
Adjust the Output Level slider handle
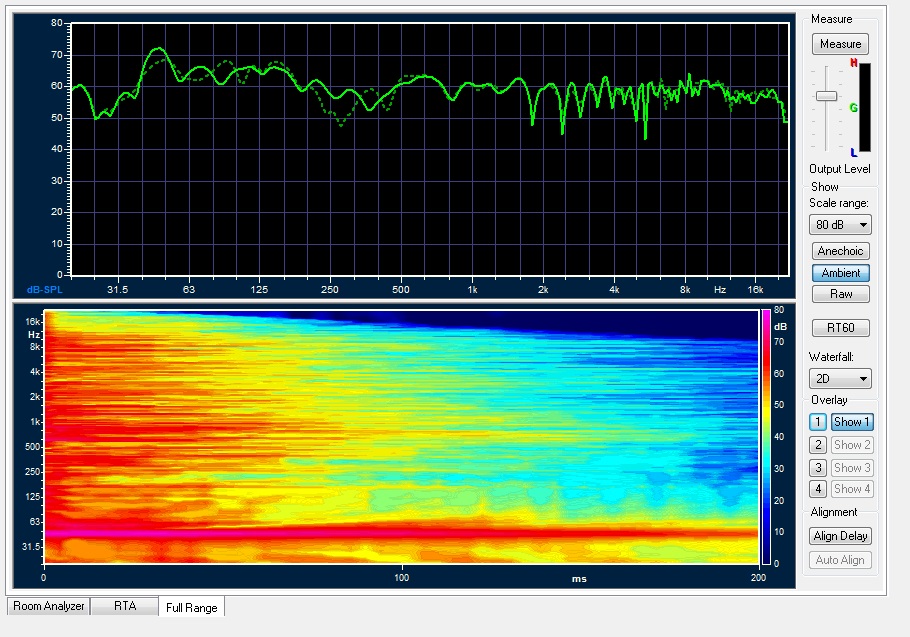(x=826, y=96)
